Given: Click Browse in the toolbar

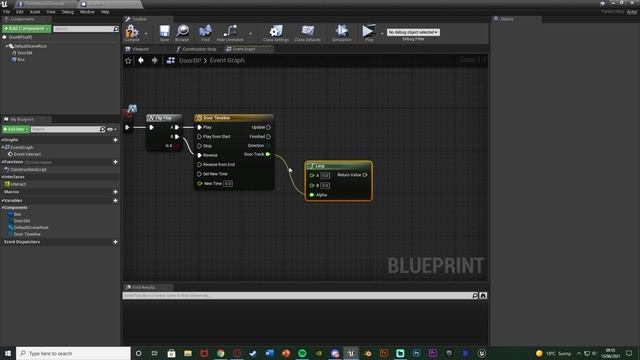Looking at the screenshot, I should click(182, 32).
